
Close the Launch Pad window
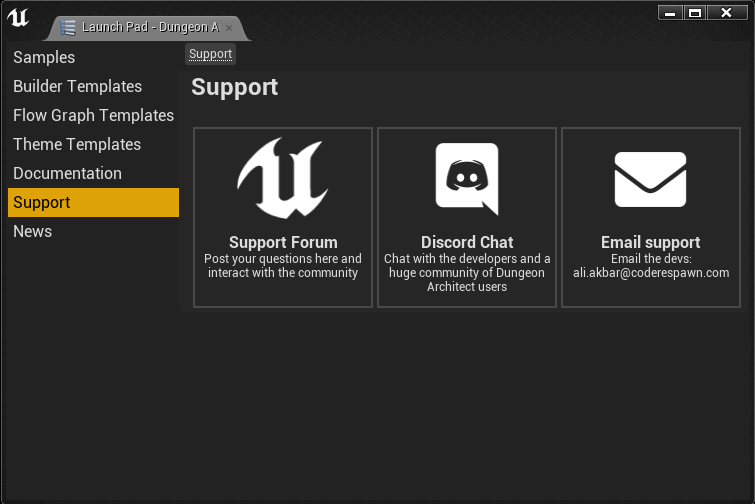(727, 13)
